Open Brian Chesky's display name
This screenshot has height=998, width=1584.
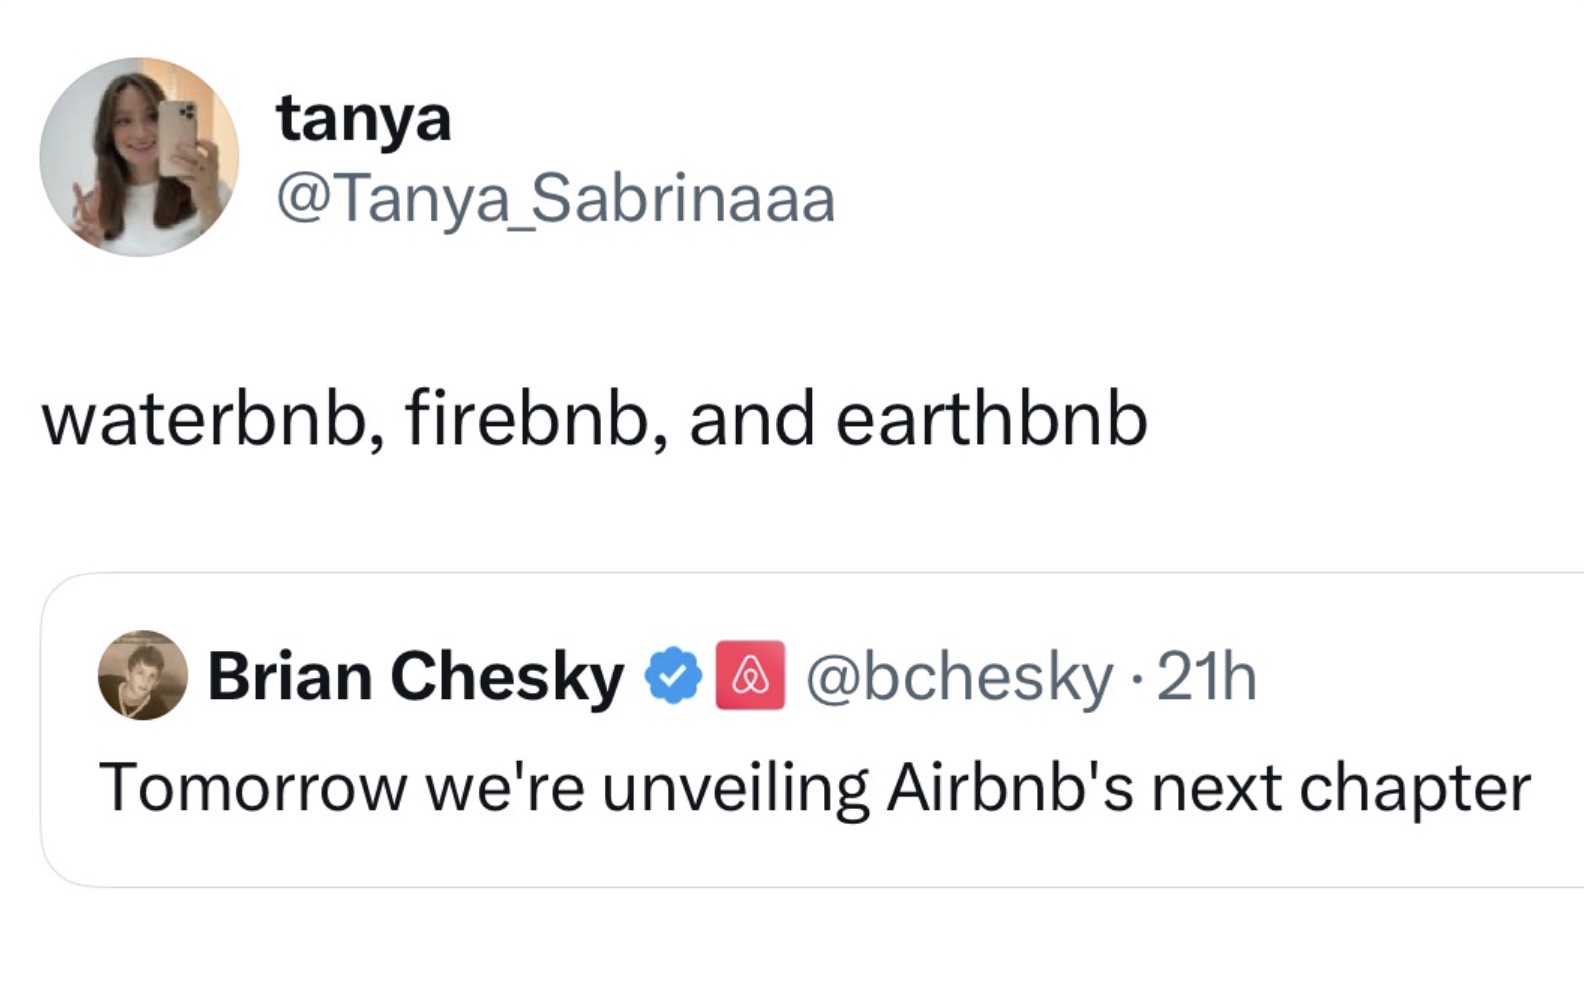(415, 677)
